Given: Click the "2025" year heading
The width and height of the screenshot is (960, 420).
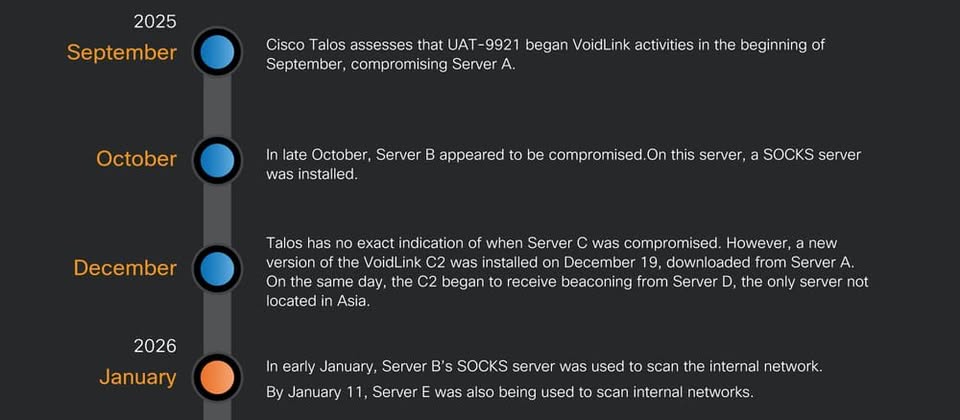Looking at the screenshot, I should [x=155, y=21].
